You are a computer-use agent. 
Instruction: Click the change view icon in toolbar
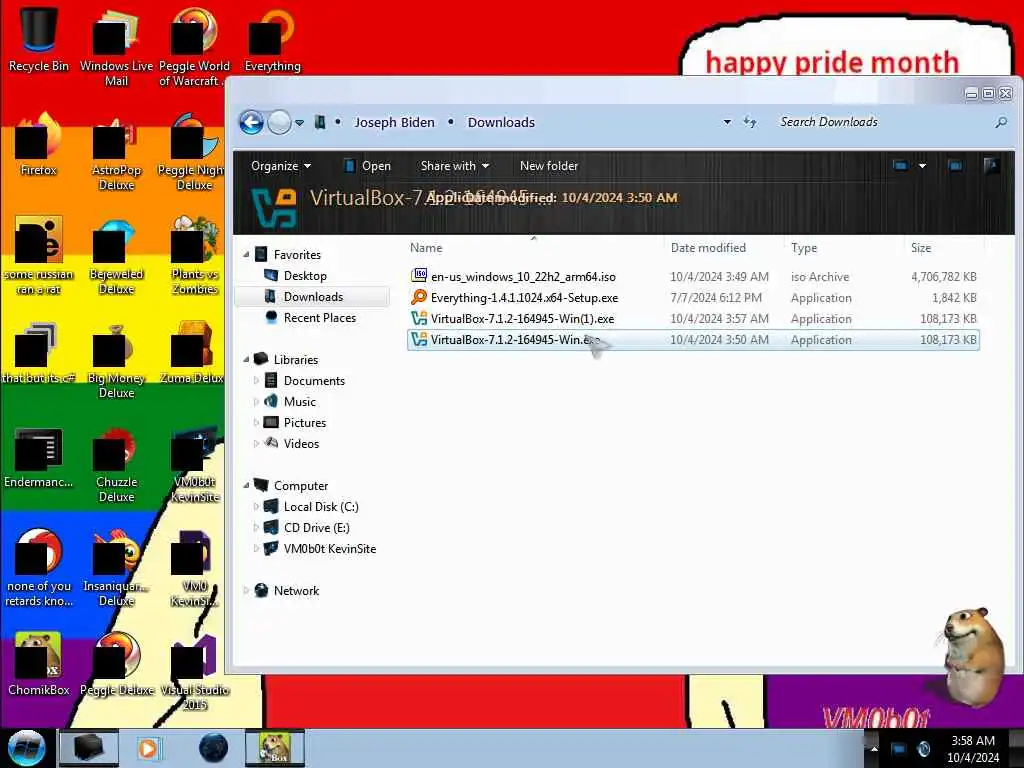pos(900,166)
